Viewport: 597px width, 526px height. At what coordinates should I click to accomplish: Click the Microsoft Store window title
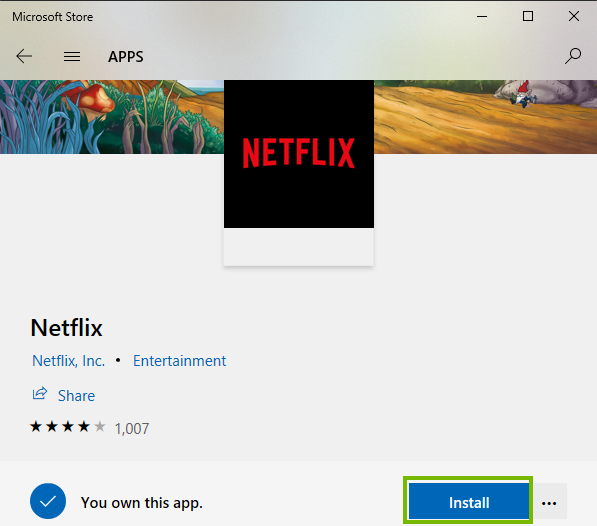coord(53,17)
